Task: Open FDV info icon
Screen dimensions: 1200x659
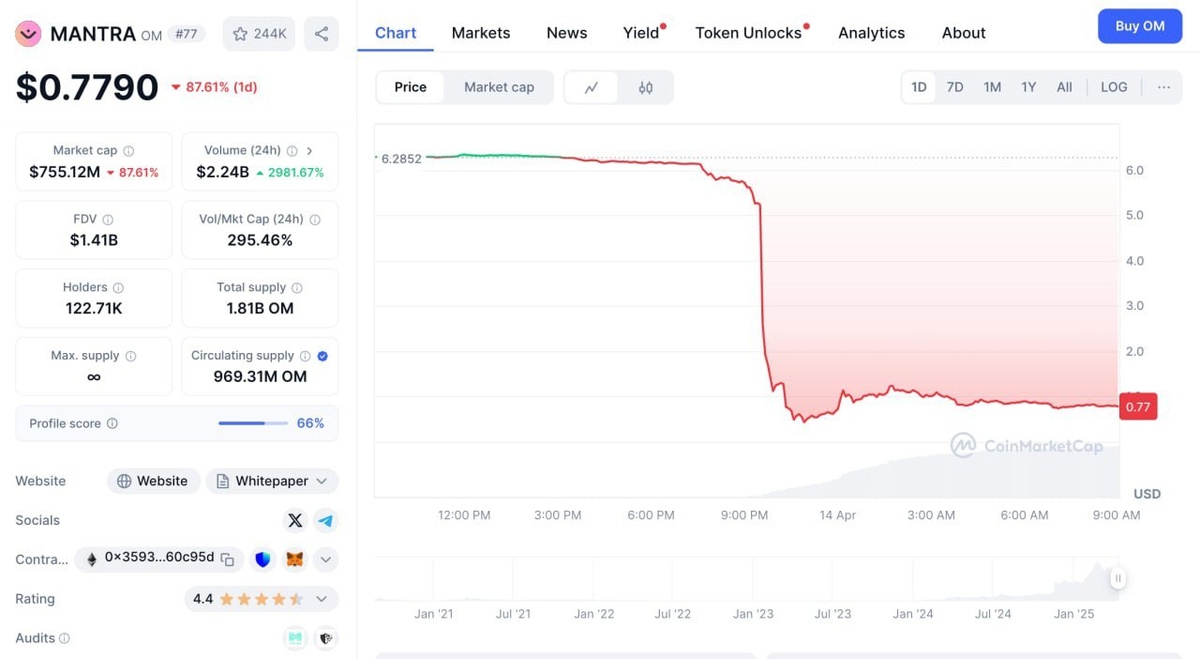Action: pyautogui.click(x=108, y=220)
